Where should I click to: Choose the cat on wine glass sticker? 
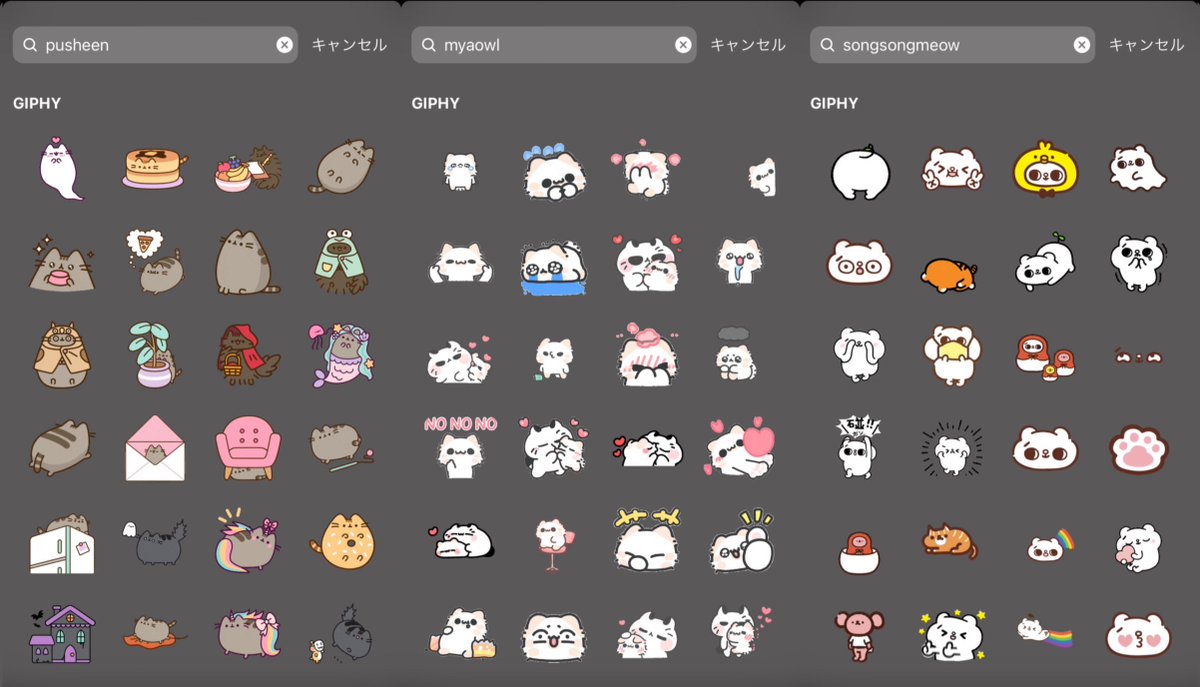(x=552, y=544)
